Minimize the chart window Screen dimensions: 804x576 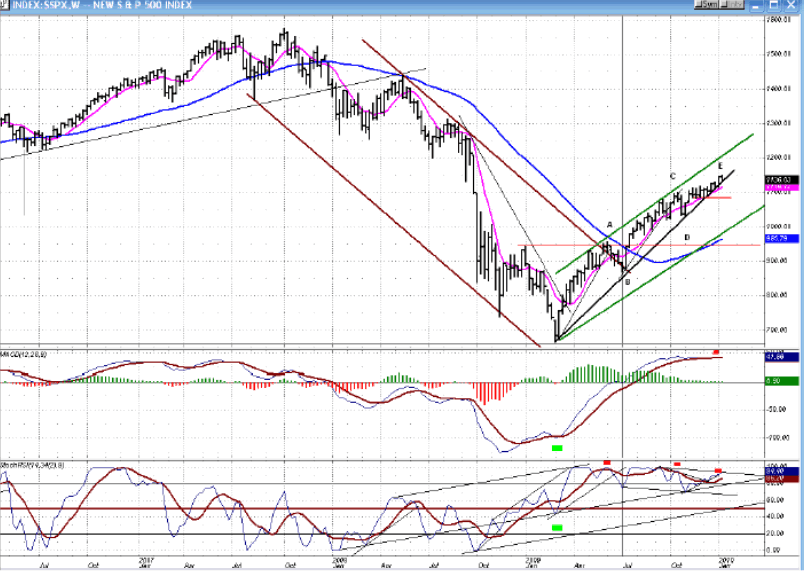pos(756,6)
